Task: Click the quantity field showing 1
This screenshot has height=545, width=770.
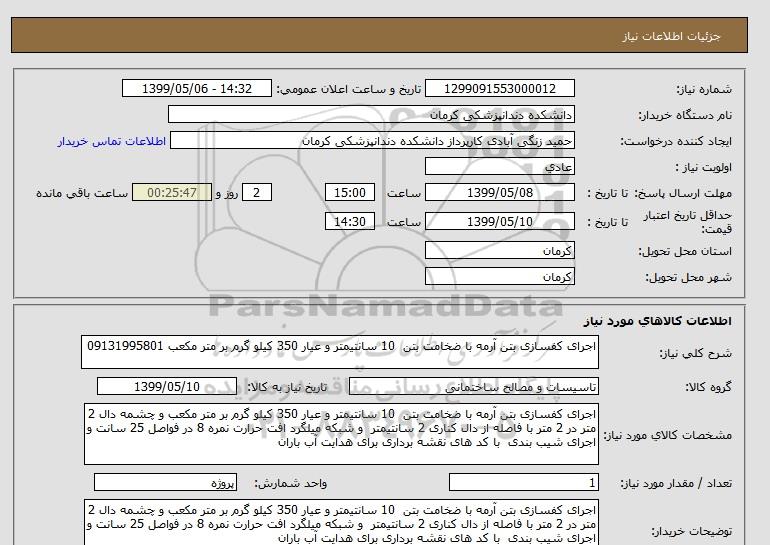Action: tap(524, 483)
